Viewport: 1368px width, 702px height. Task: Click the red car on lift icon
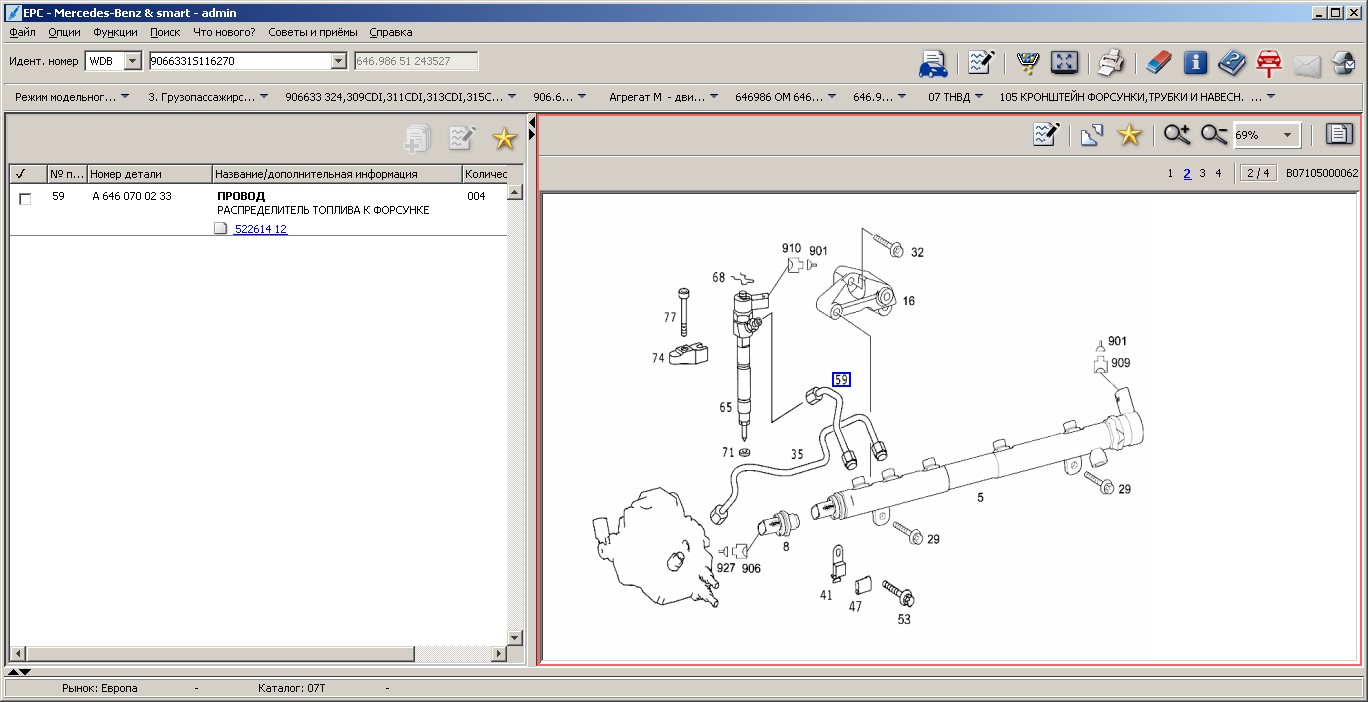point(1269,63)
